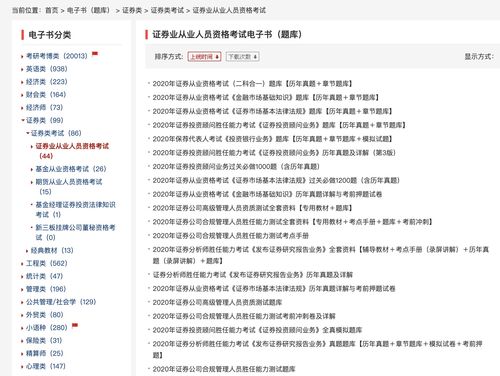Collapse 证券类考试 (86) subcategory arrow
Screen dimensions: 500x376
(28, 133)
